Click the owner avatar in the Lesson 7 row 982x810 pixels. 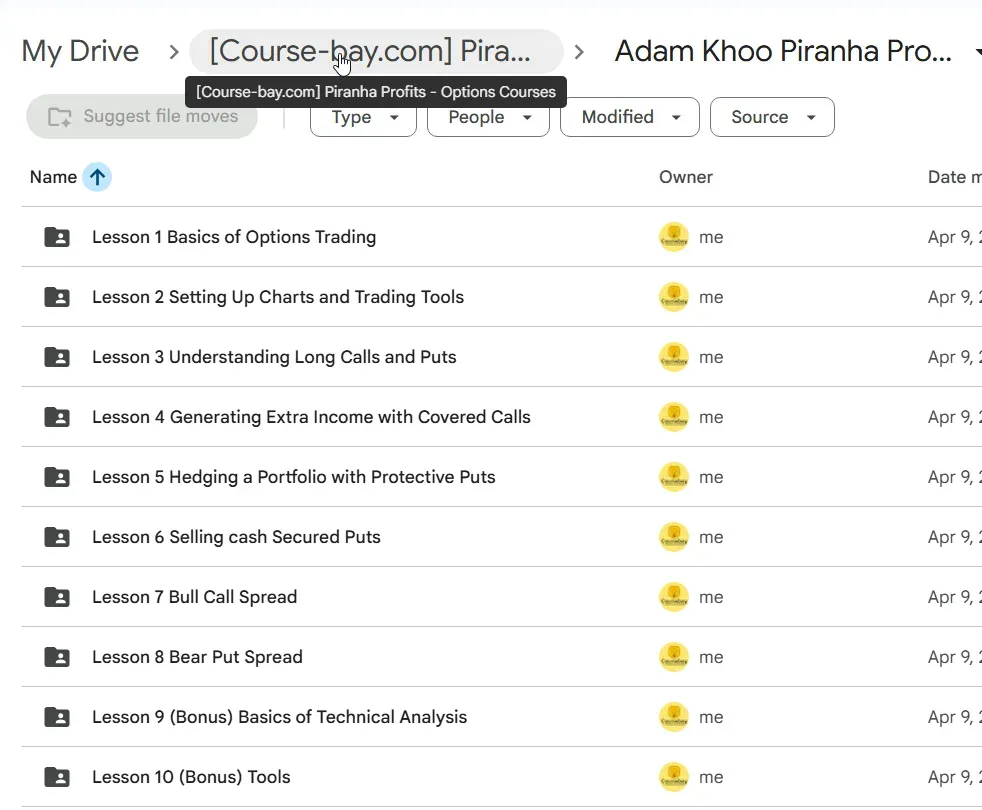coord(674,597)
